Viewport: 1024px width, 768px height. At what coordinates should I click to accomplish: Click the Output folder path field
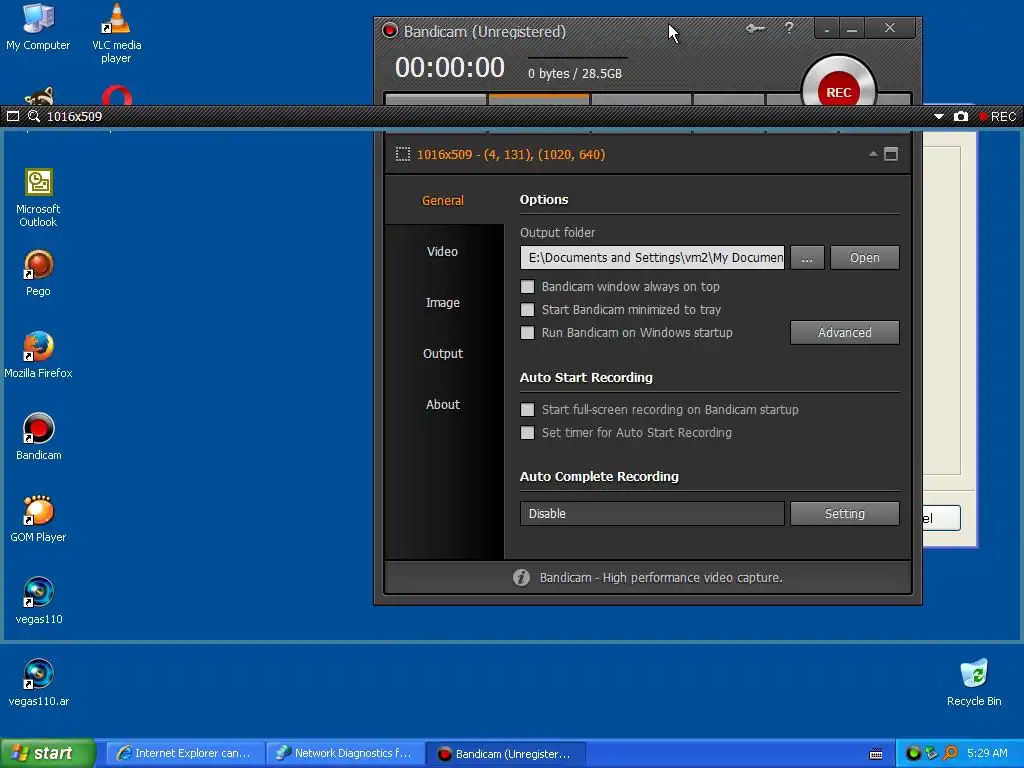coord(652,257)
